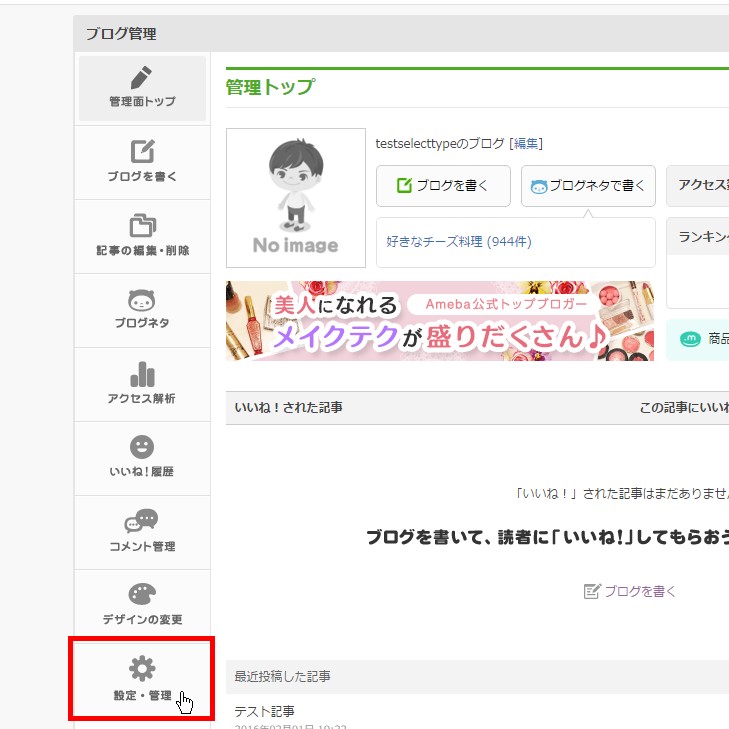Image resolution: width=729 pixels, height=729 pixels.
Task: Open the 美人になれる メイクテク banner
Action: click(440, 321)
